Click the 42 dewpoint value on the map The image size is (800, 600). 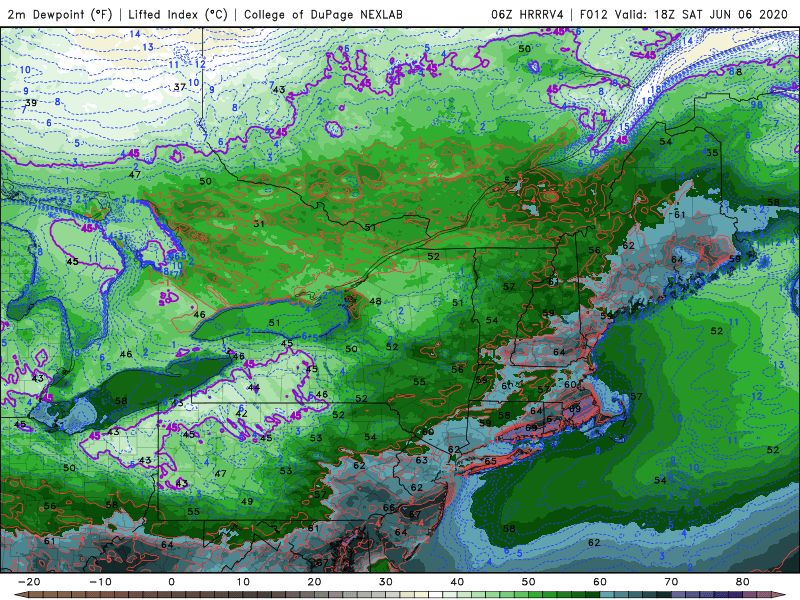point(241,413)
